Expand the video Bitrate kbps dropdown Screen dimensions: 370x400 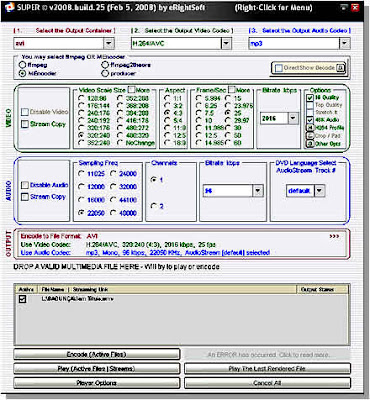(x=293, y=118)
